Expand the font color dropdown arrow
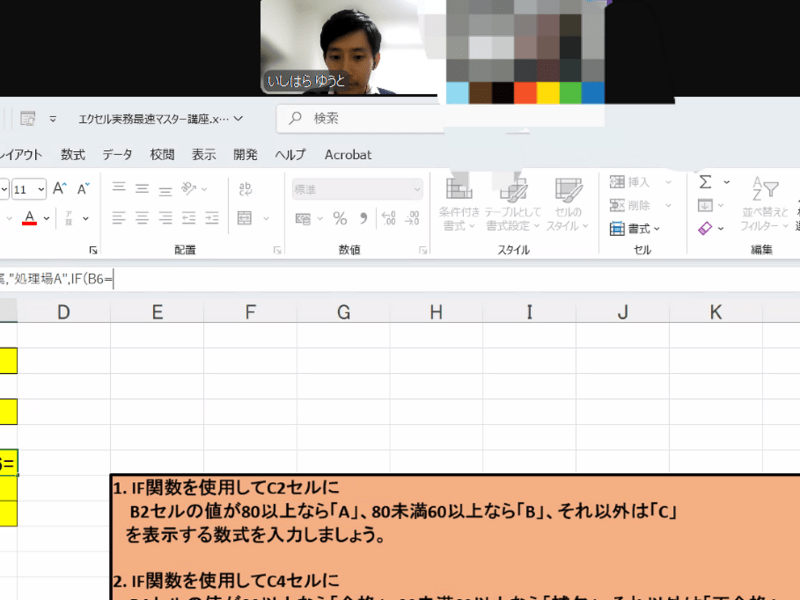800x600 pixels. tap(47, 218)
